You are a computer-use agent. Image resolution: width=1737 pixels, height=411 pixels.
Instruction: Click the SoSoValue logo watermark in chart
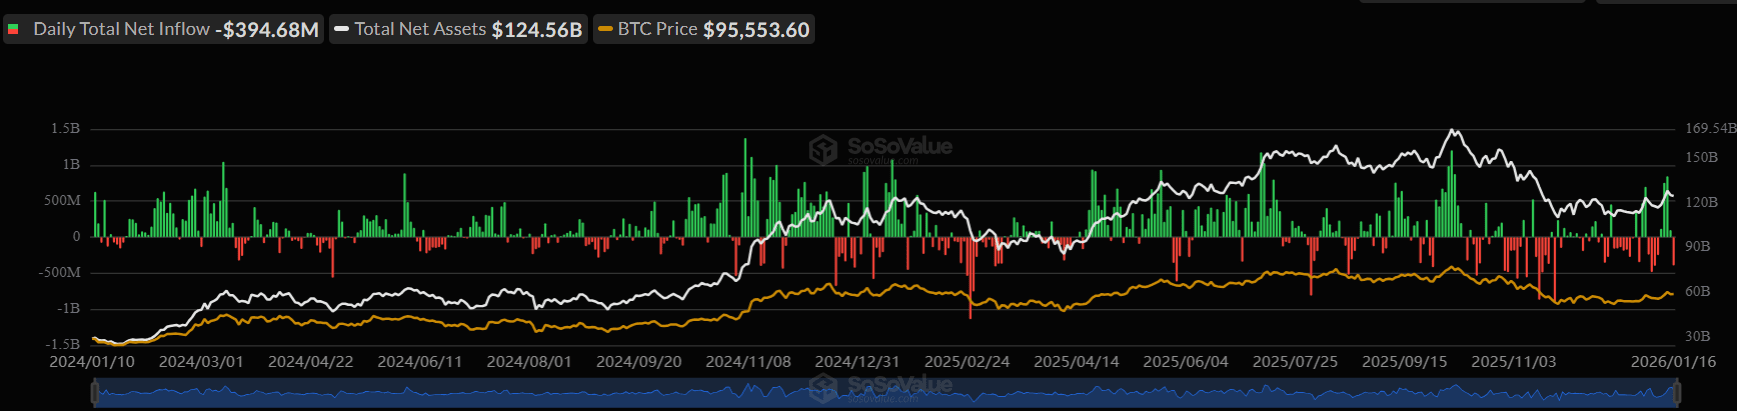pyautogui.click(x=881, y=149)
